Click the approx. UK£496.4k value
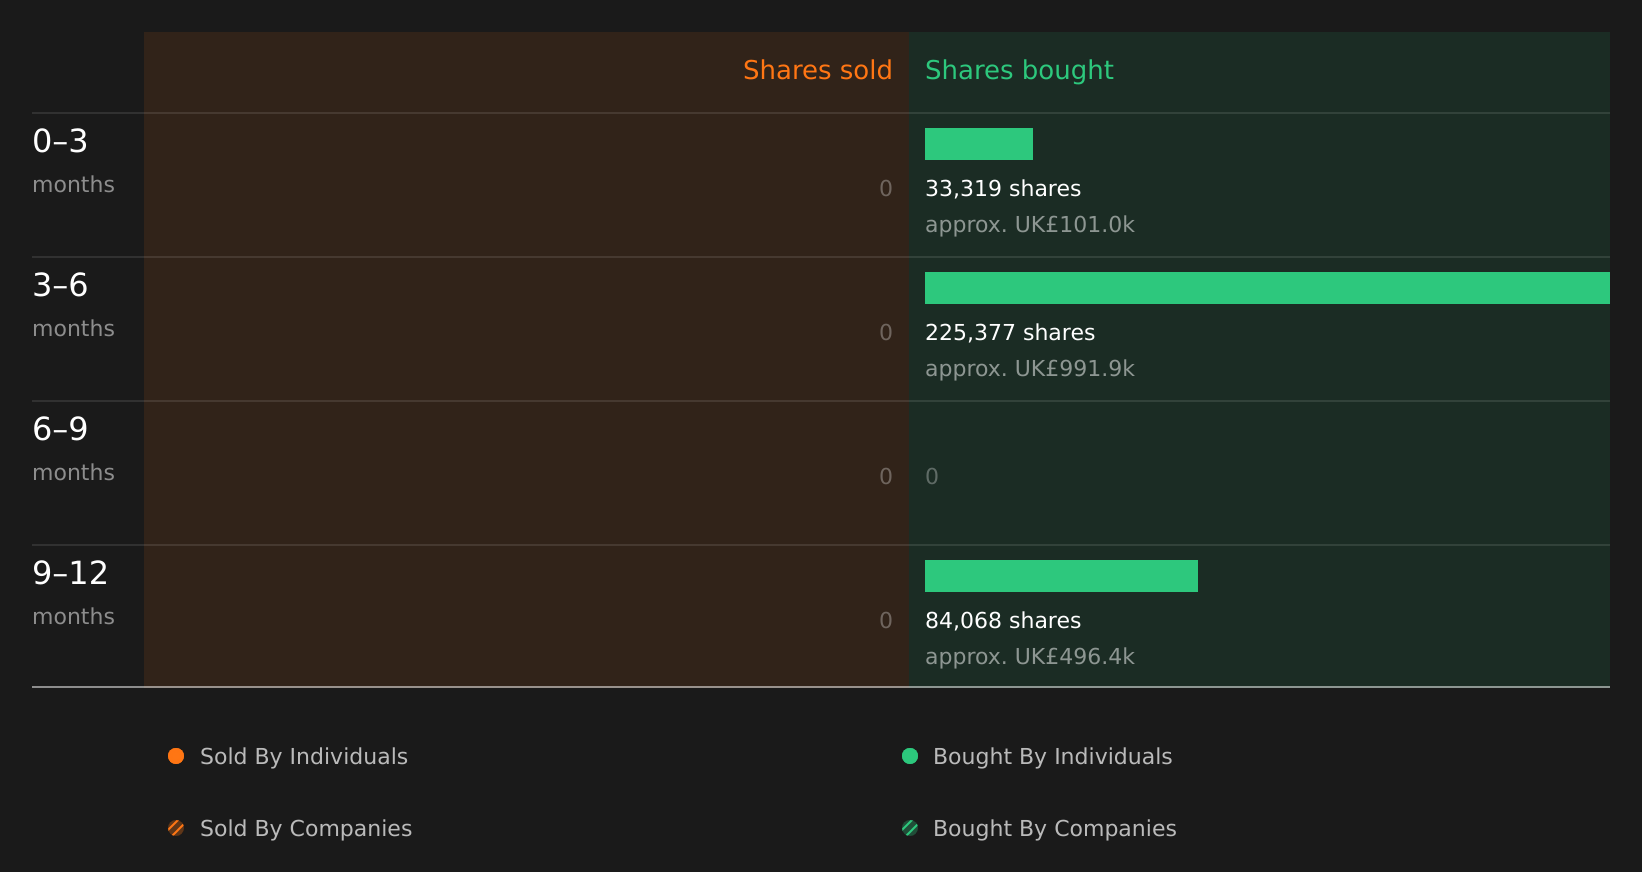 (1030, 657)
